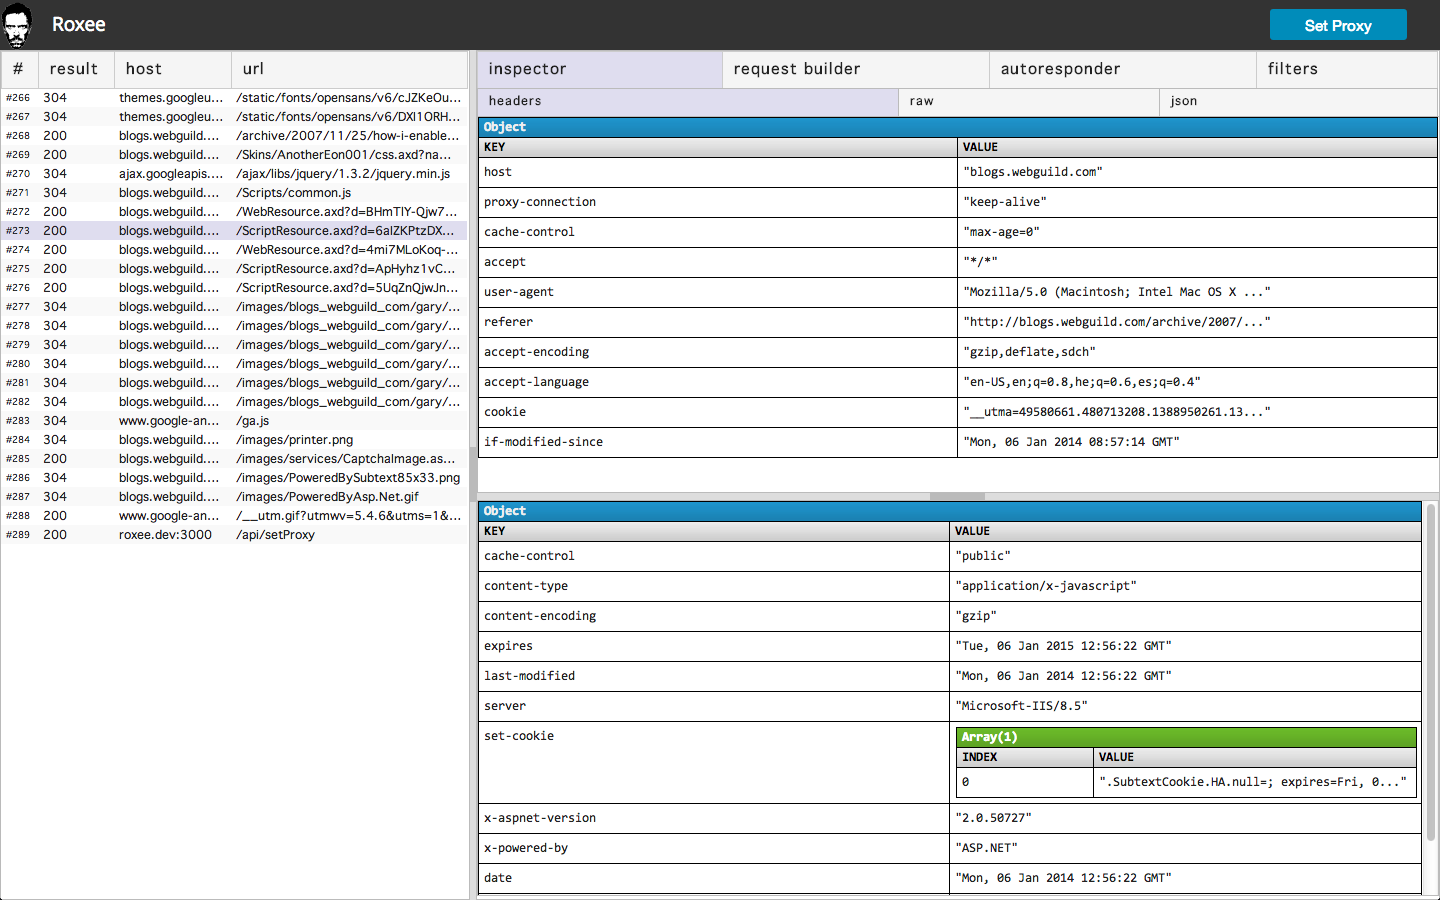This screenshot has height=900, width=1440.
Task: Select row #284 /images/printer.png
Action: click(234, 440)
